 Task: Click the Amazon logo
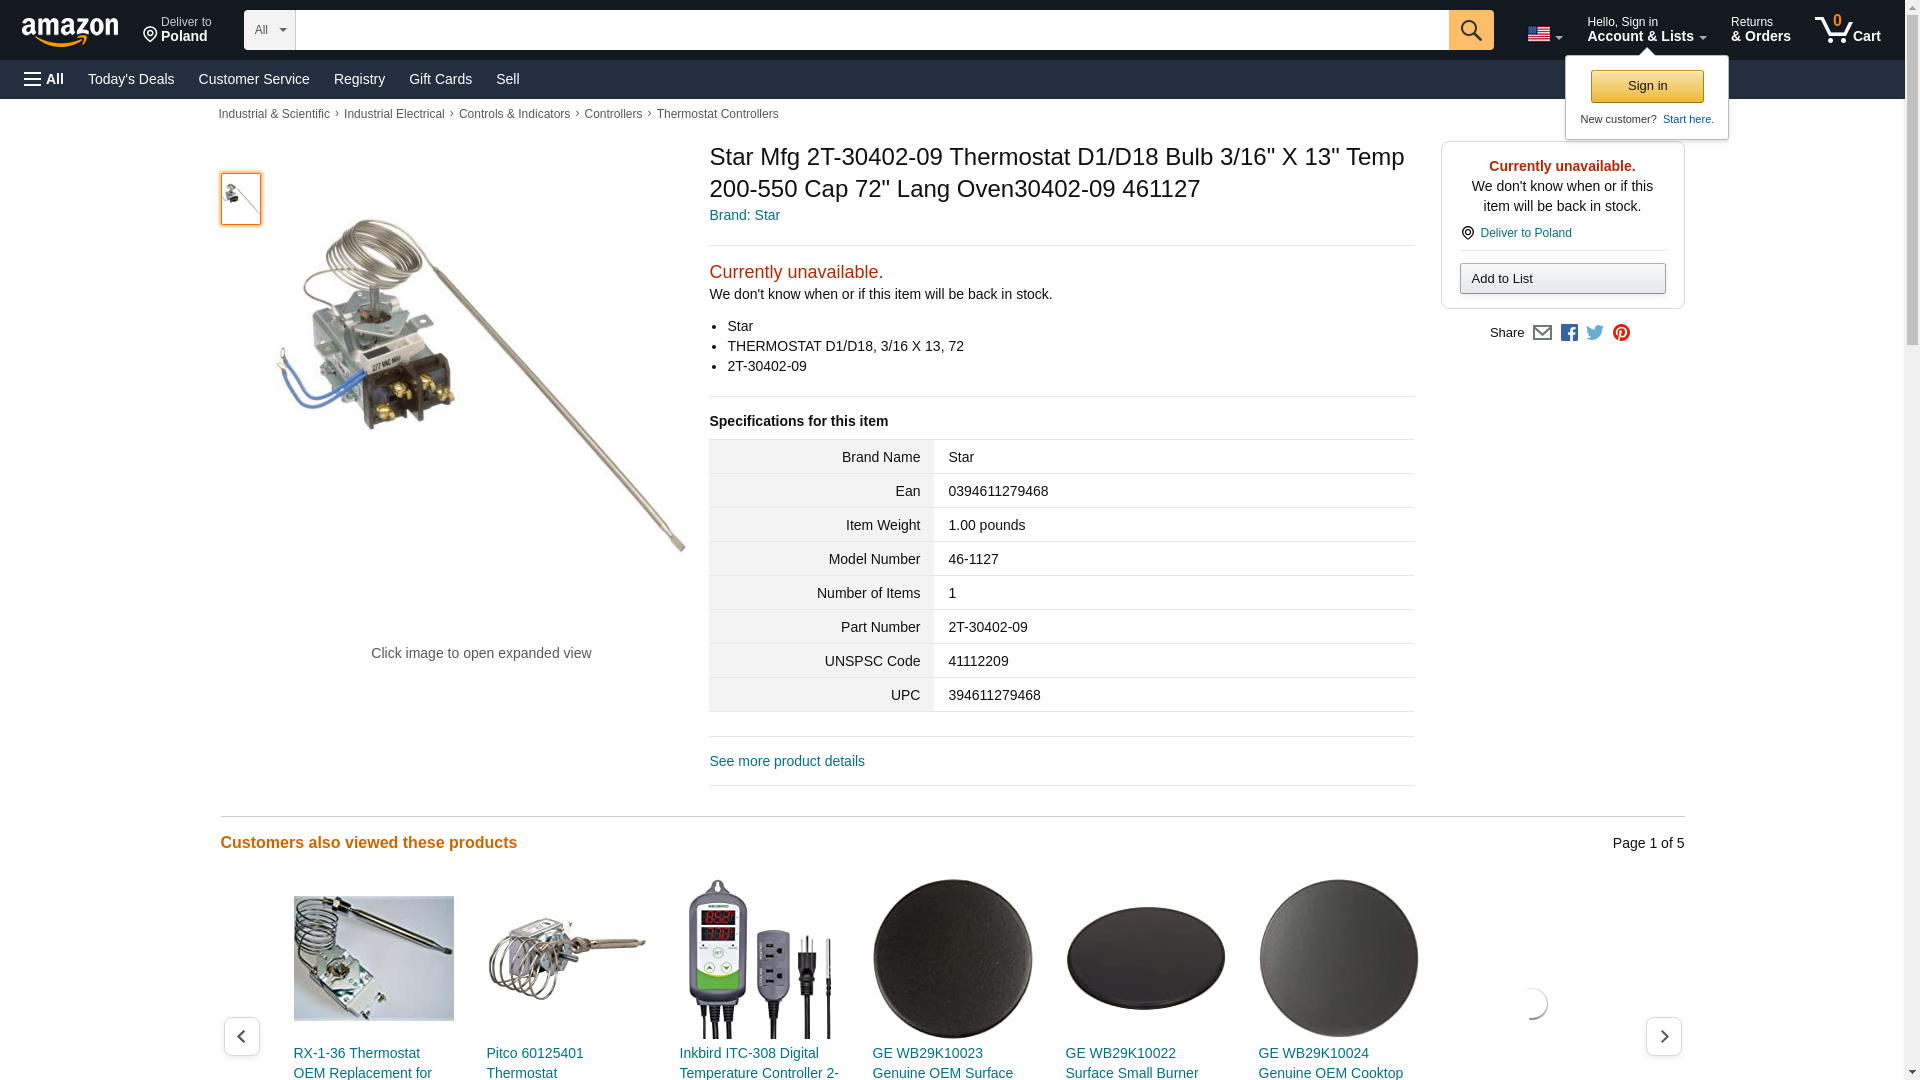pos(70,31)
